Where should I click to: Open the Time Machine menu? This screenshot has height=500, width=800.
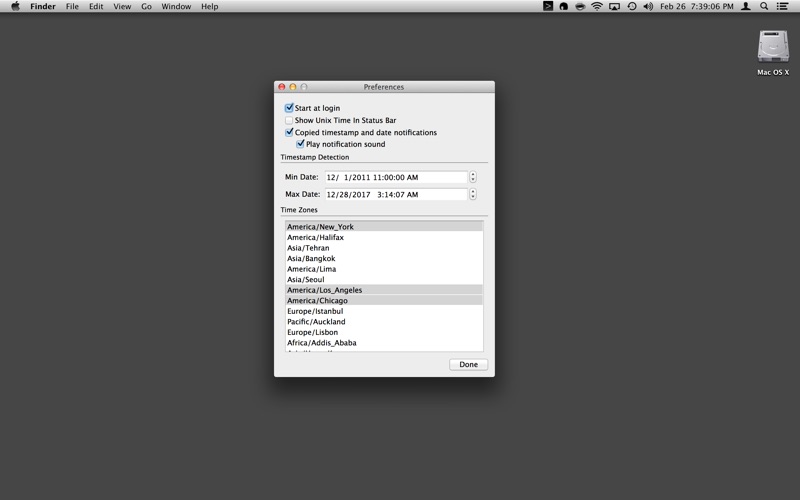click(632, 6)
